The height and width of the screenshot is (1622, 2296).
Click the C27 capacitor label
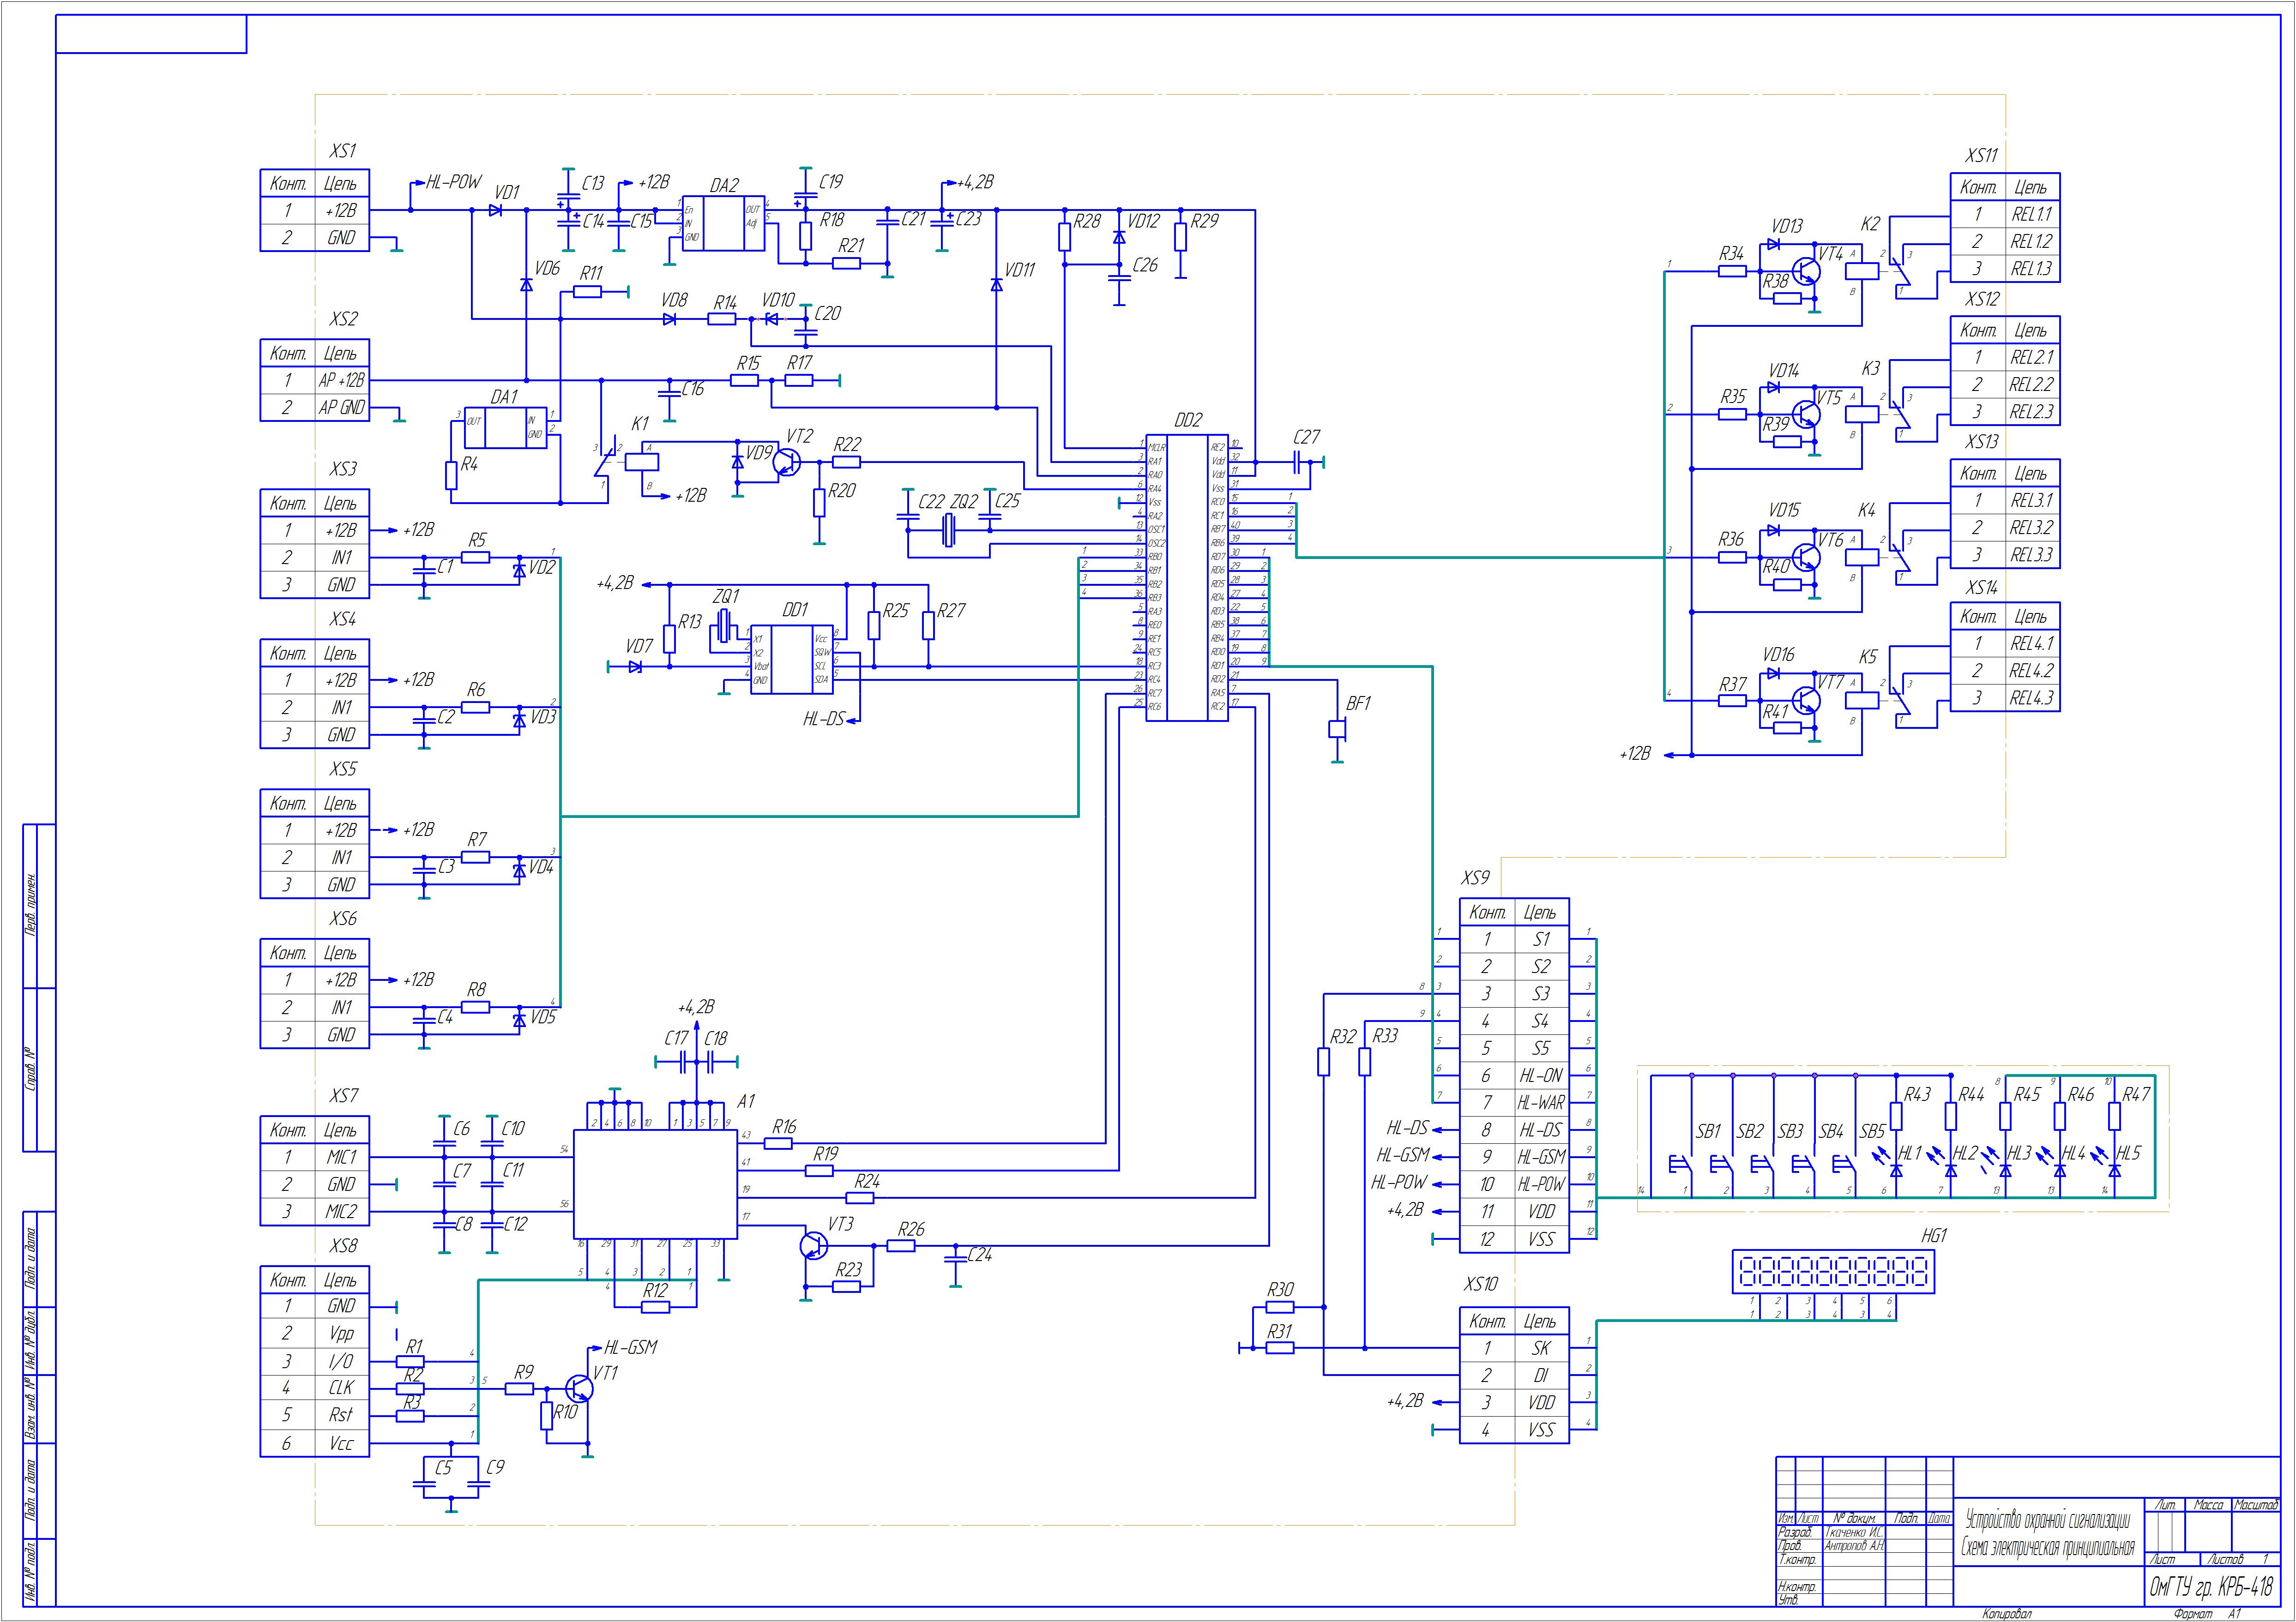[x=1306, y=437]
